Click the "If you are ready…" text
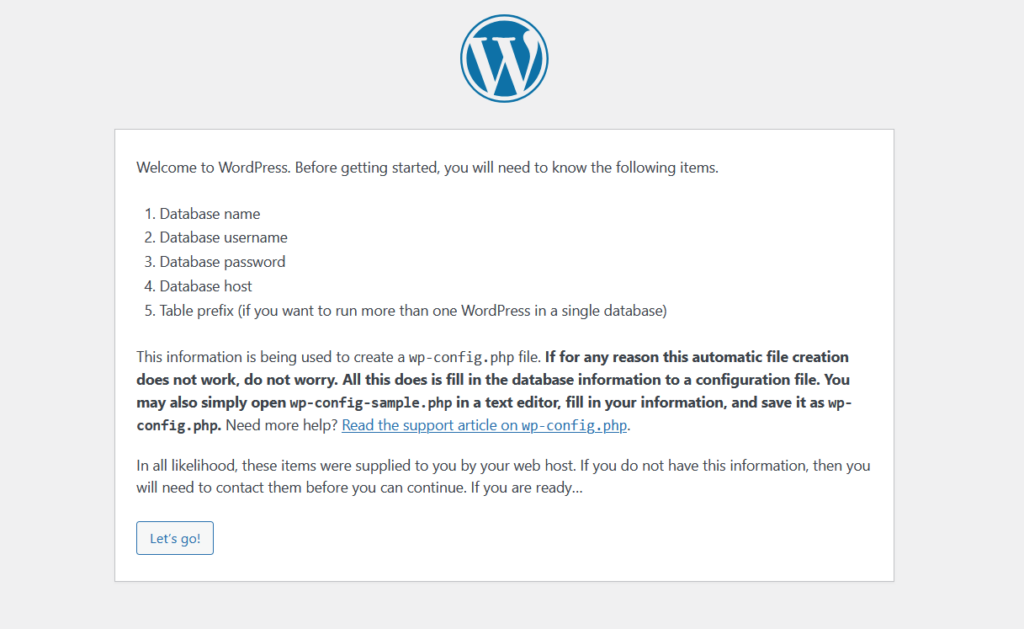Viewport: 1024px width, 629px height. (526, 488)
